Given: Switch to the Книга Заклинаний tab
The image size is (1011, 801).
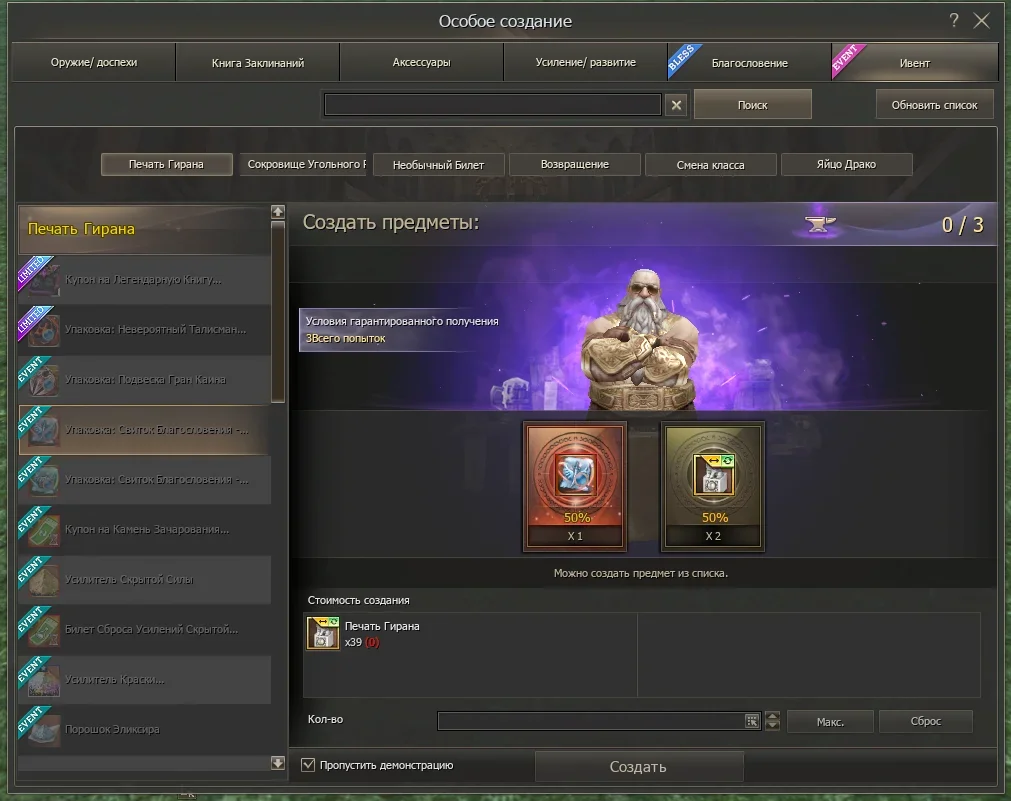Looking at the screenshot, I should (258, 63).
